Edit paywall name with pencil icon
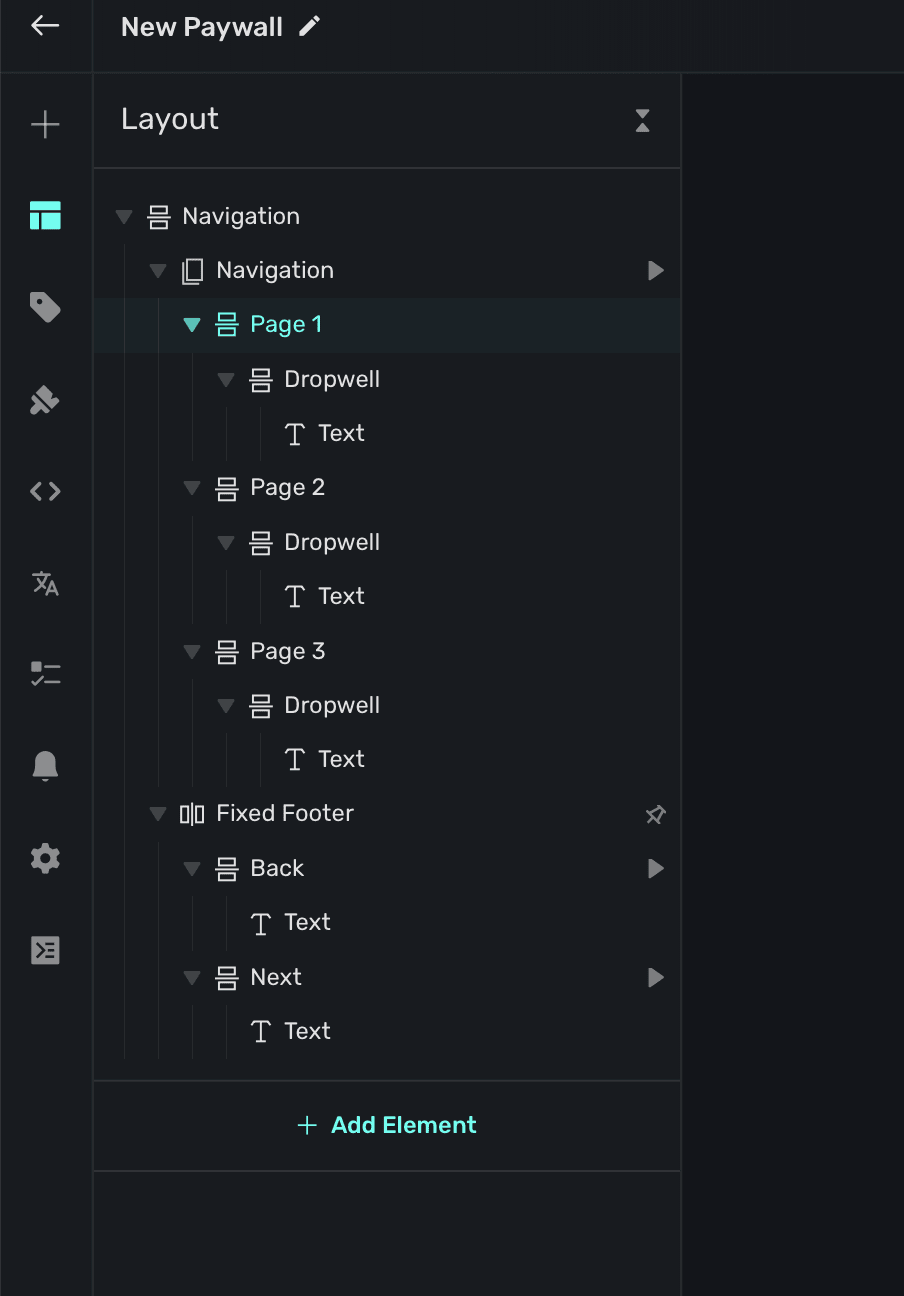904x1296 pixels. point(310,27)
